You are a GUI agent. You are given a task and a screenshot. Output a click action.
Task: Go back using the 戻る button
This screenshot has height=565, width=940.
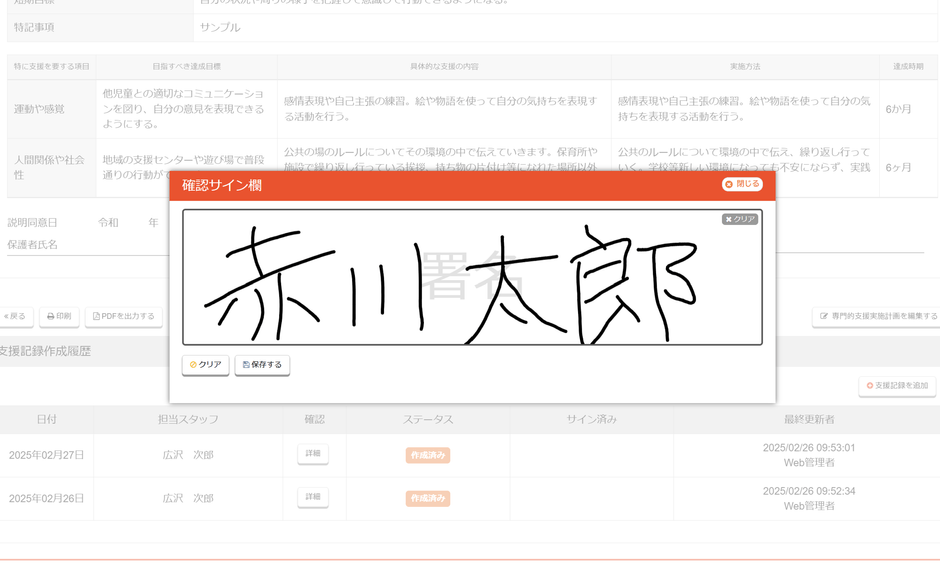(x=15, y=316)
